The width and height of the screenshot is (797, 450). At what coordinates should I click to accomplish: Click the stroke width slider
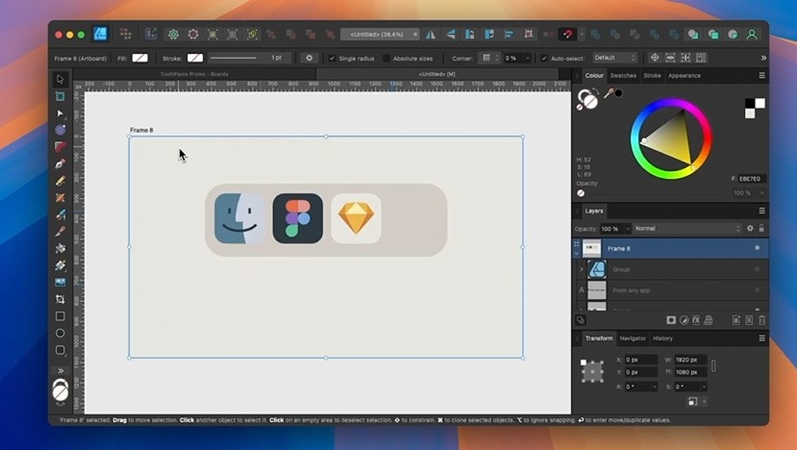pyautogui.click(x=234, y=58)
